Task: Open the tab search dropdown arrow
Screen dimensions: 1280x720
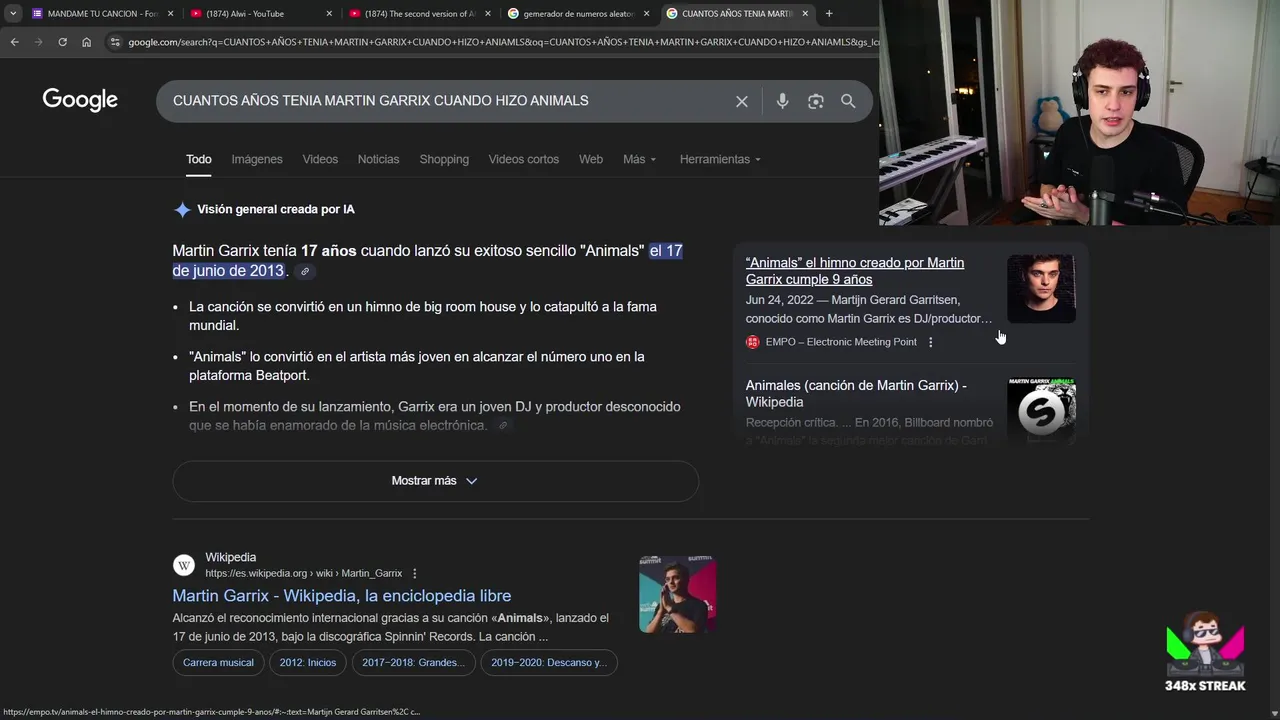Action: (13, 13)
